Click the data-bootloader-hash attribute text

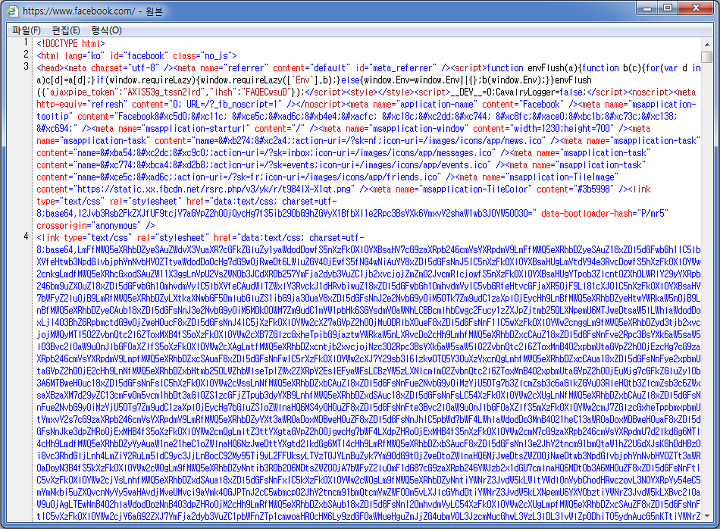point(605,214)
